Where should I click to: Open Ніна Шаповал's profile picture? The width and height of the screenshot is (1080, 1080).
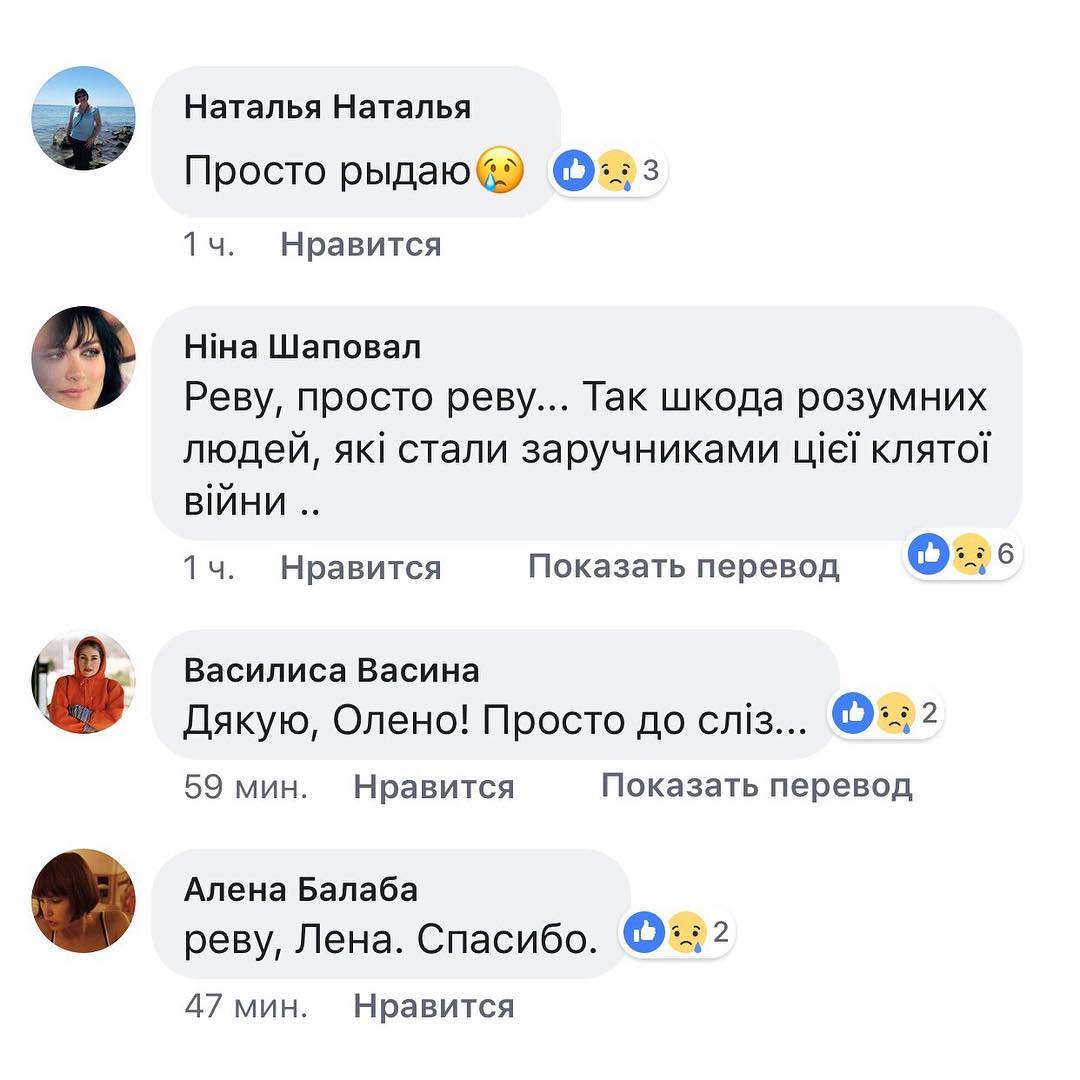tap(84, 358)
